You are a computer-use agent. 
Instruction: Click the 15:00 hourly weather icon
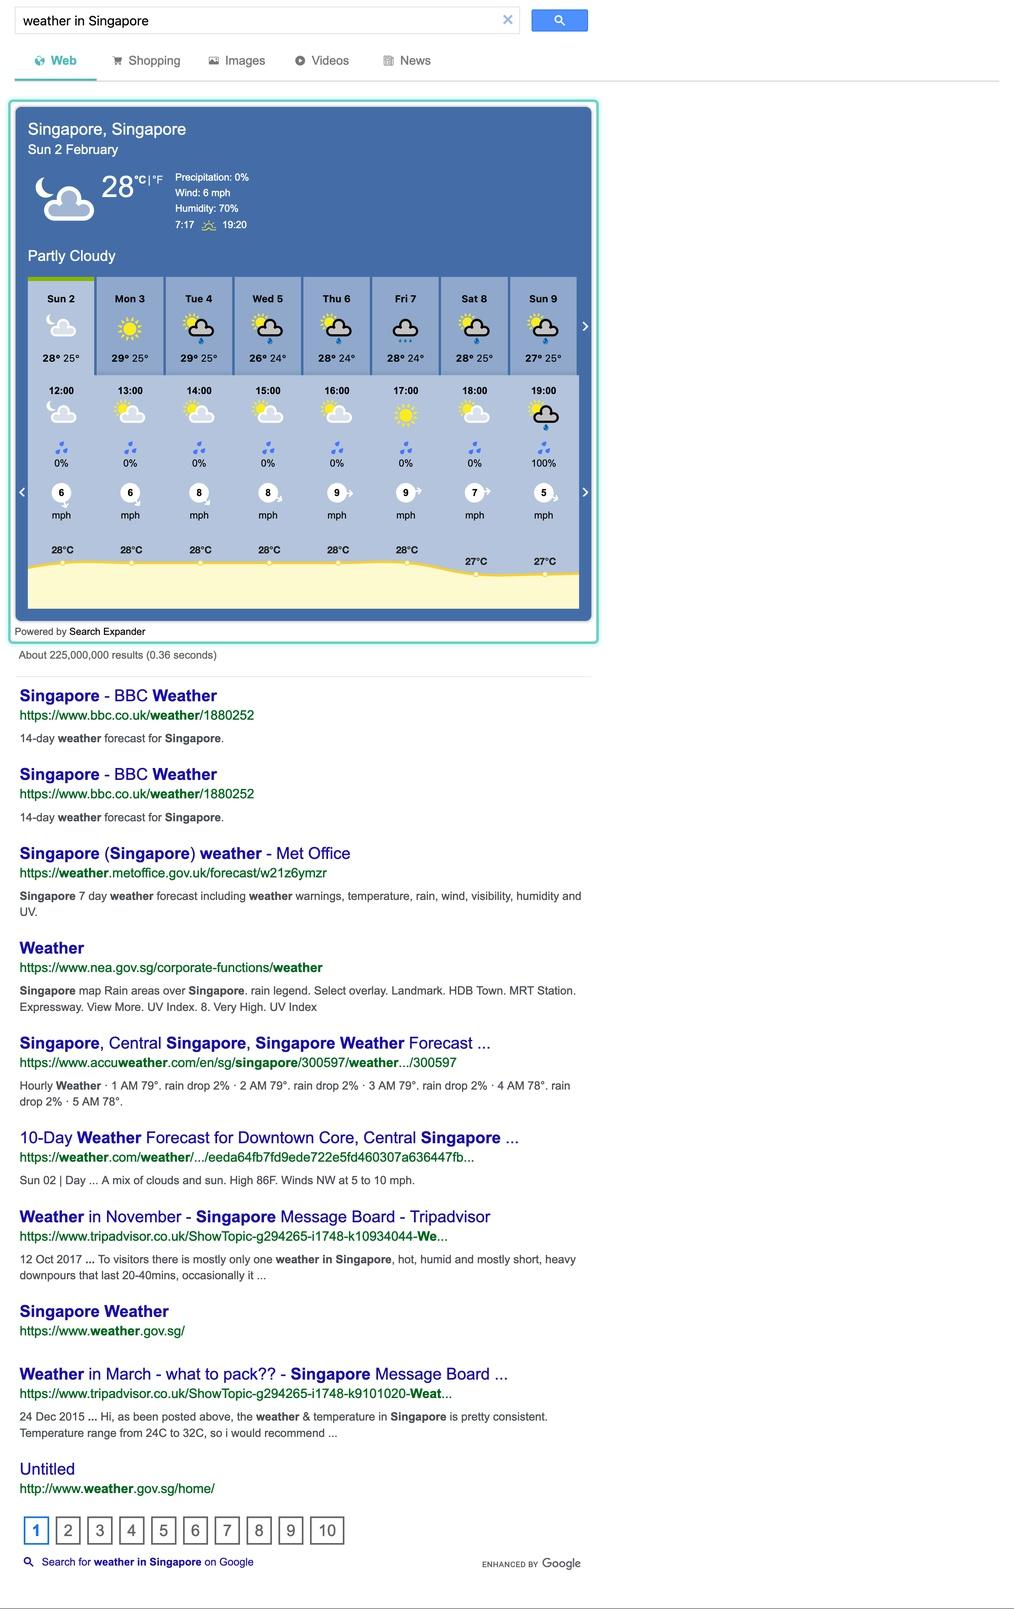pyautogui.click(x=268, y=412)
